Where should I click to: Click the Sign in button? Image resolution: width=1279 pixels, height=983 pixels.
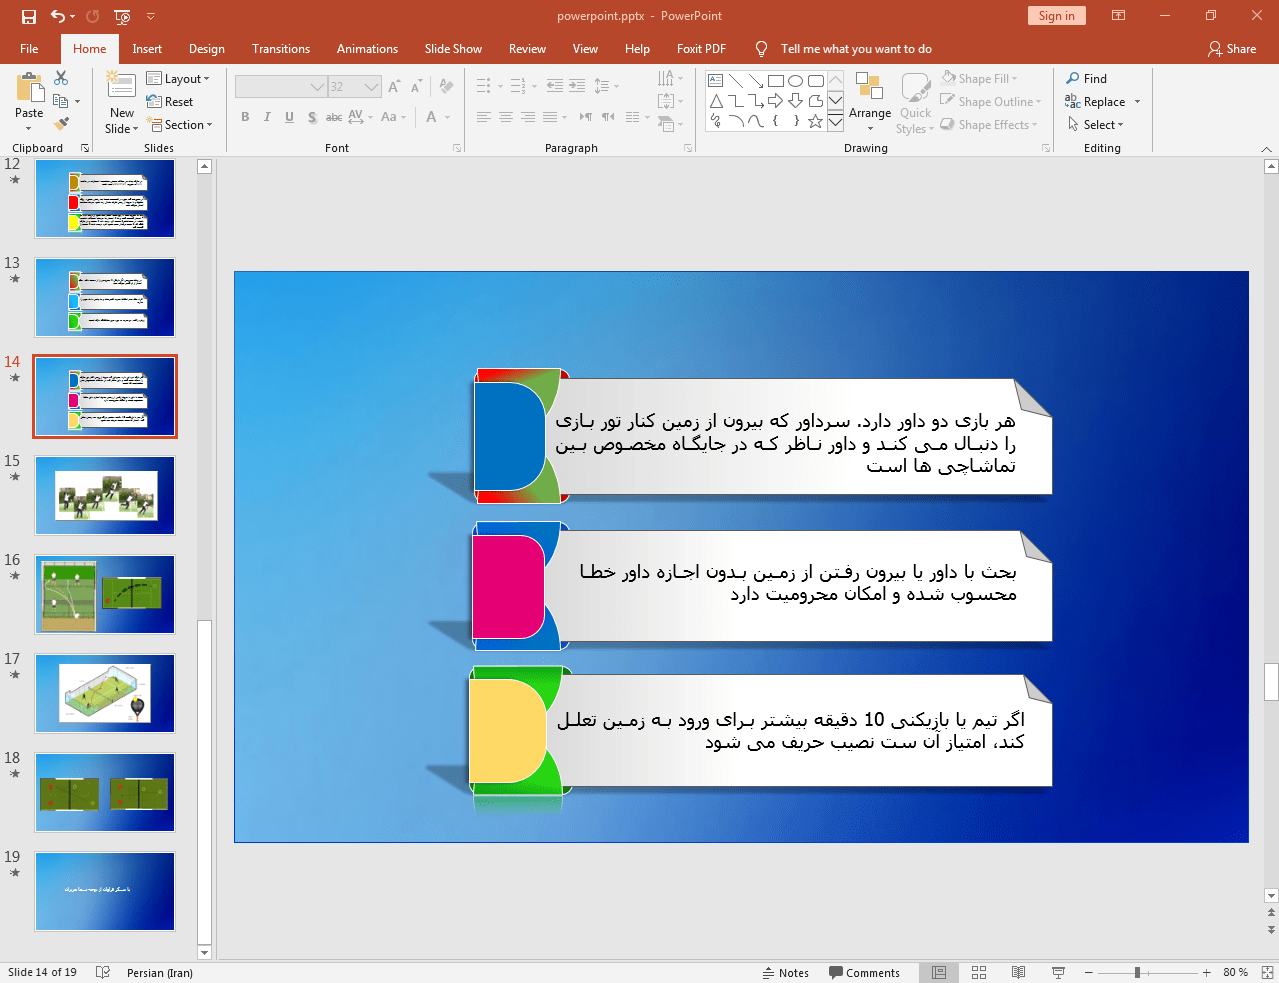tap(1056, 15)
